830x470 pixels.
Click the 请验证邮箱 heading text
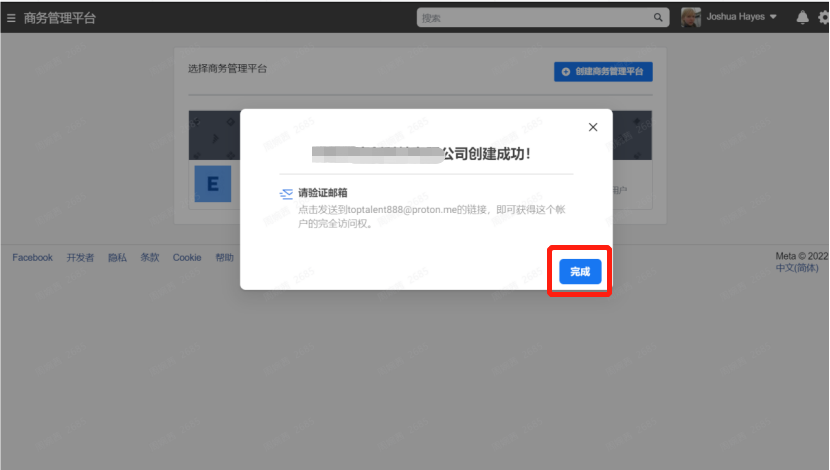(323, 193)
